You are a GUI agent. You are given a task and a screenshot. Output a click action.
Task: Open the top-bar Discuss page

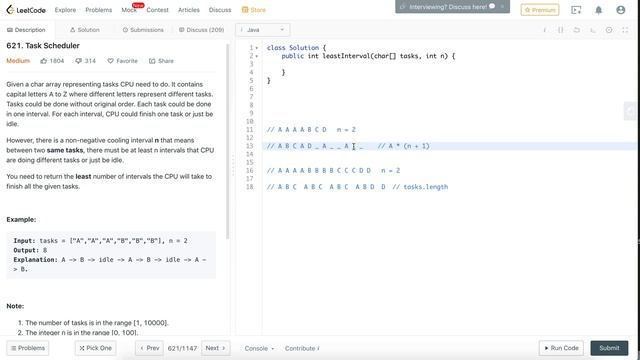[220, 10]
